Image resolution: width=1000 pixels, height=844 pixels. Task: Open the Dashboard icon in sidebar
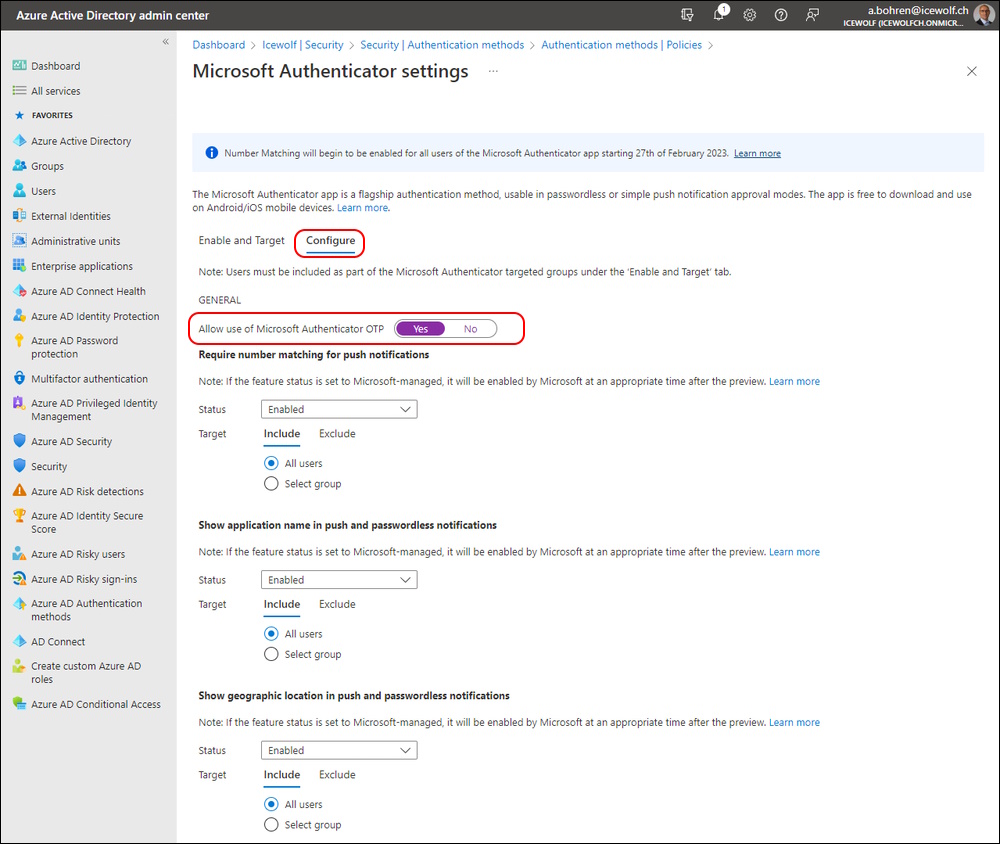pyautogui.click(x=20, y=66)
